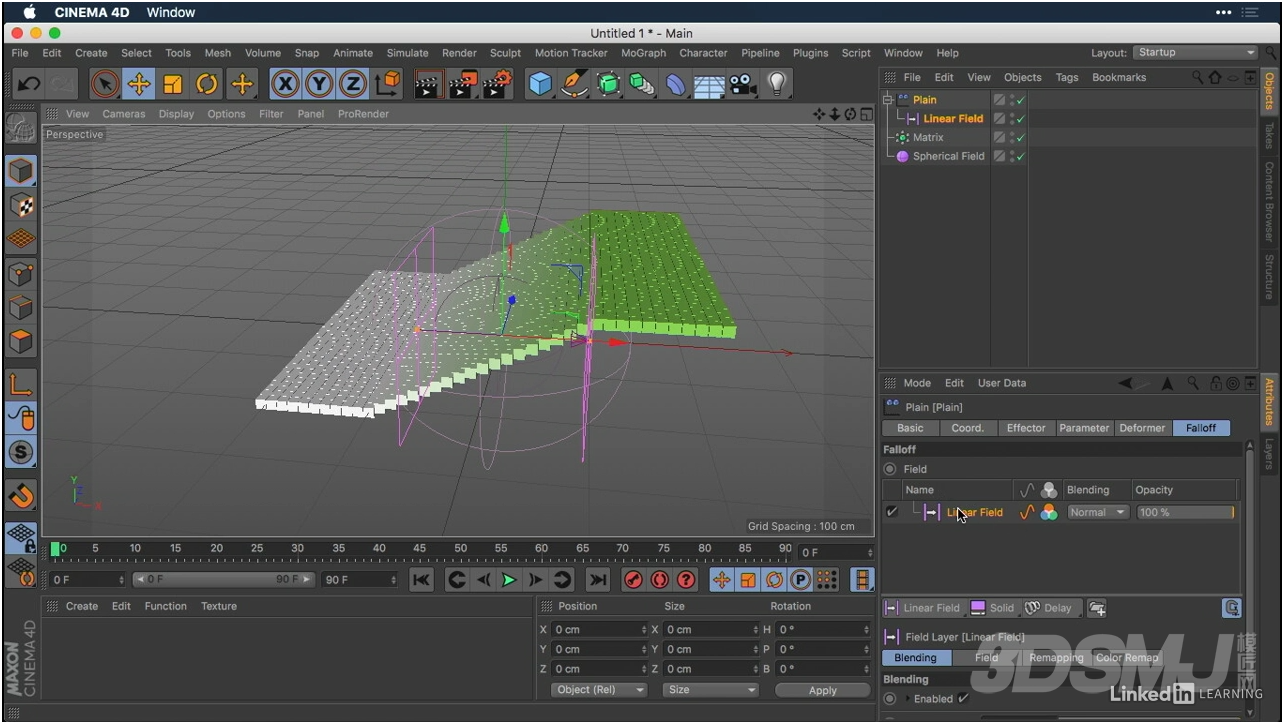The image size is (1284, 724).
Task: Toggle X axis lock
Action: tap(285, 84)
